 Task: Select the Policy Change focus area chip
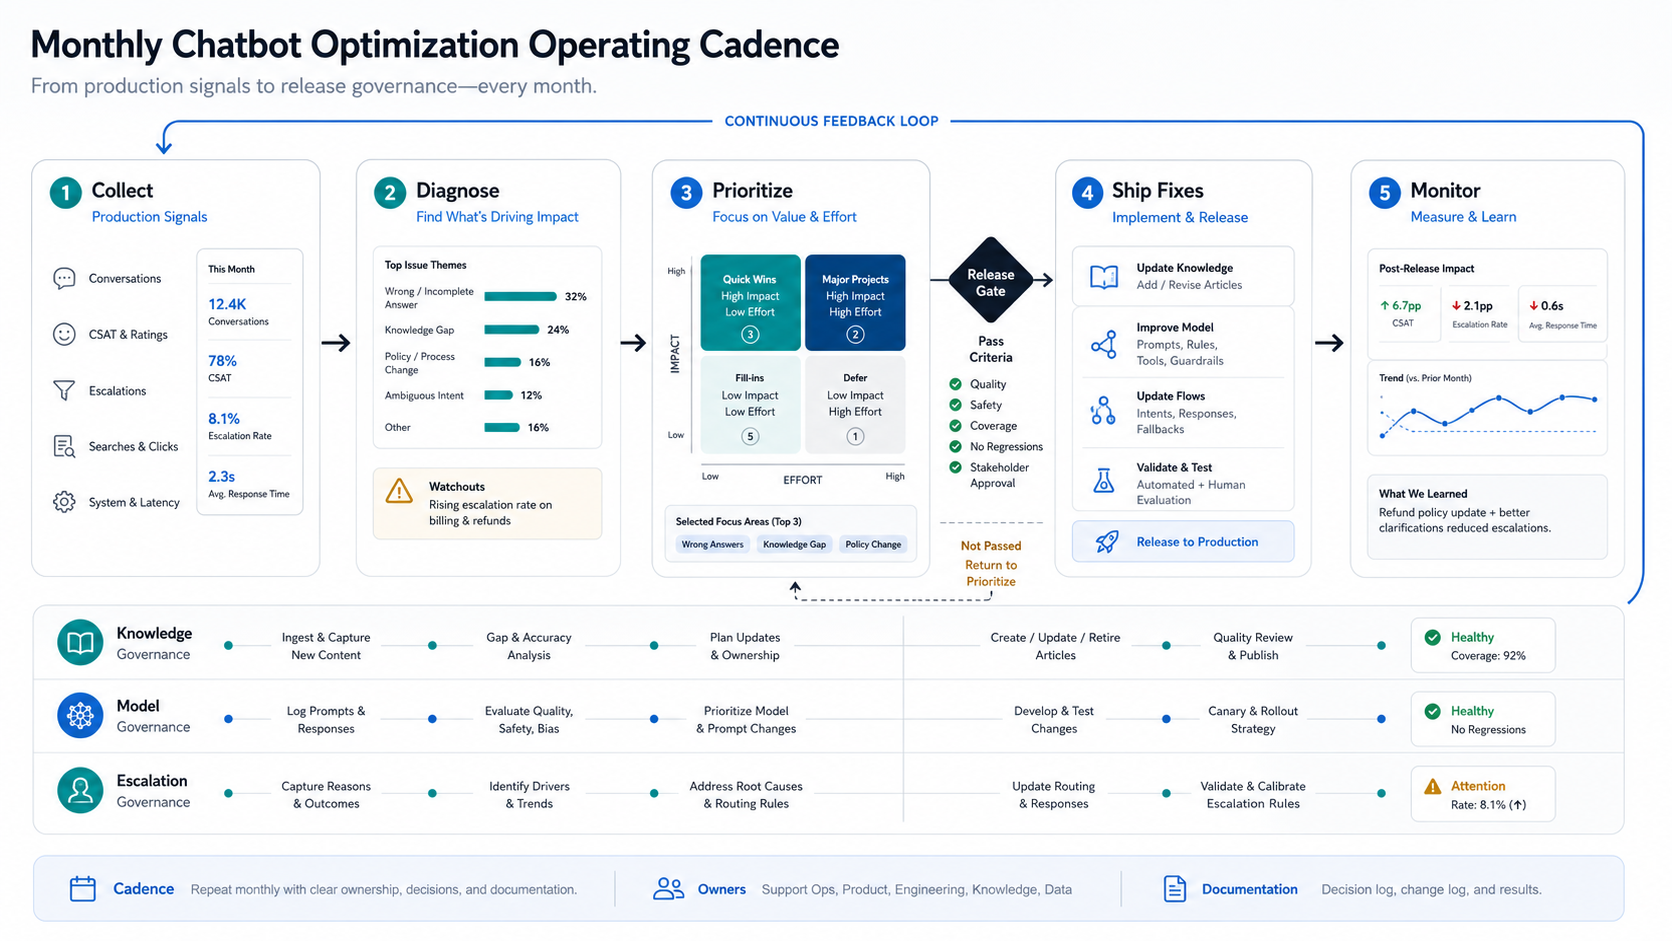coord(873,545)
